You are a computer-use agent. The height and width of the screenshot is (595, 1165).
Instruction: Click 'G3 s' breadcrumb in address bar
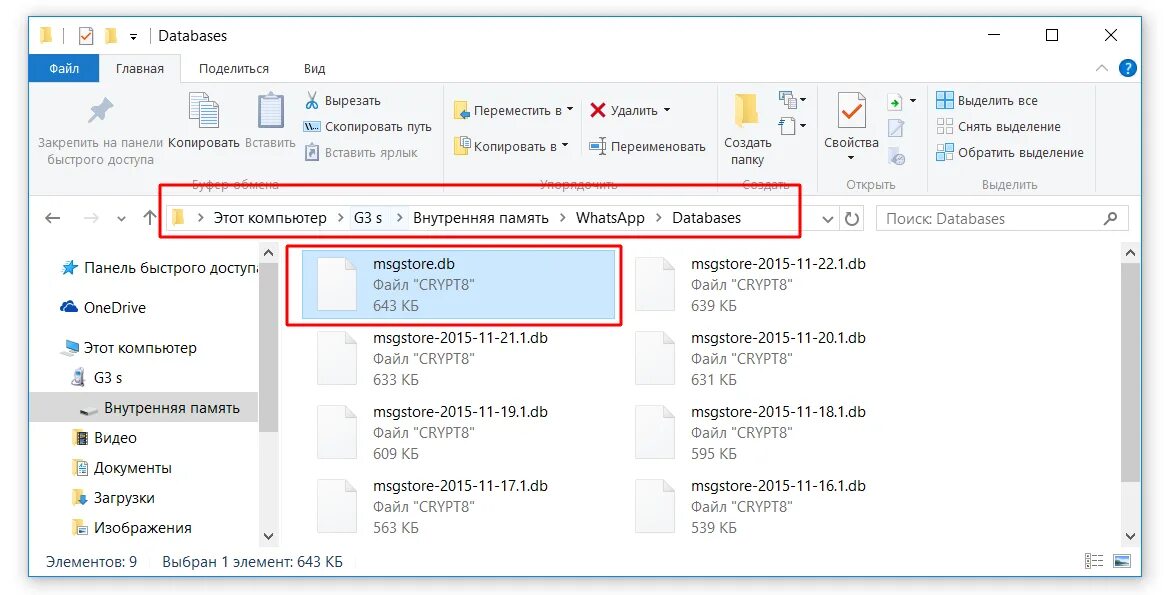click(368, 218)
